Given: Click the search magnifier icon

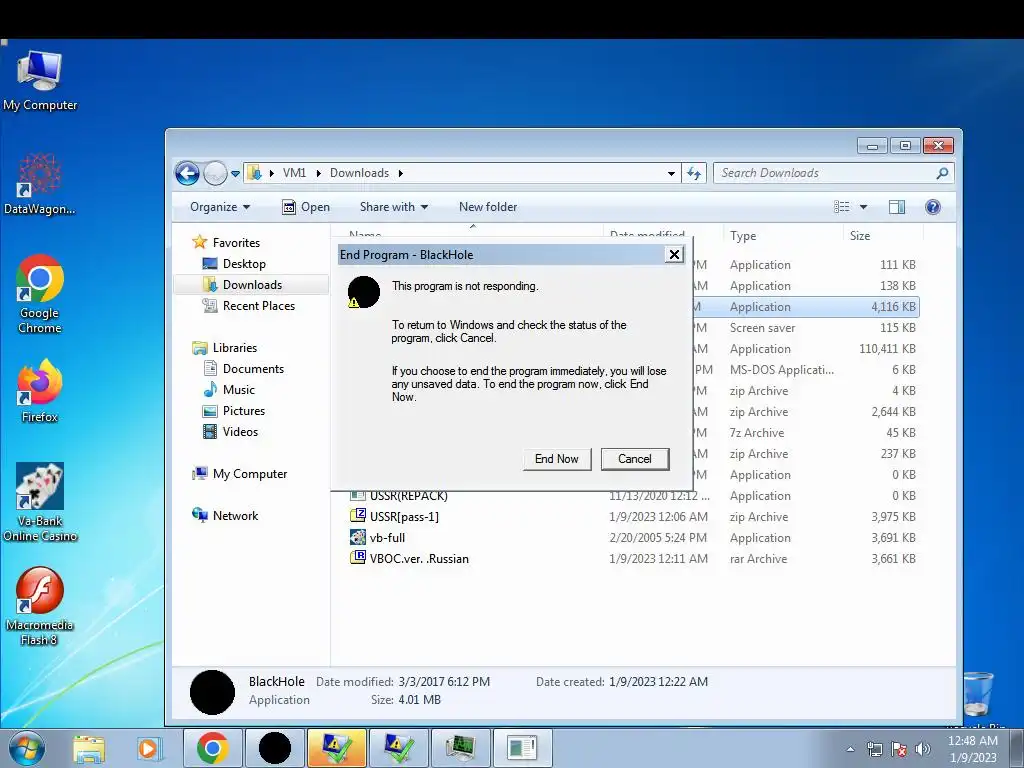Looking at the screenshot, I should click(942, 173).
